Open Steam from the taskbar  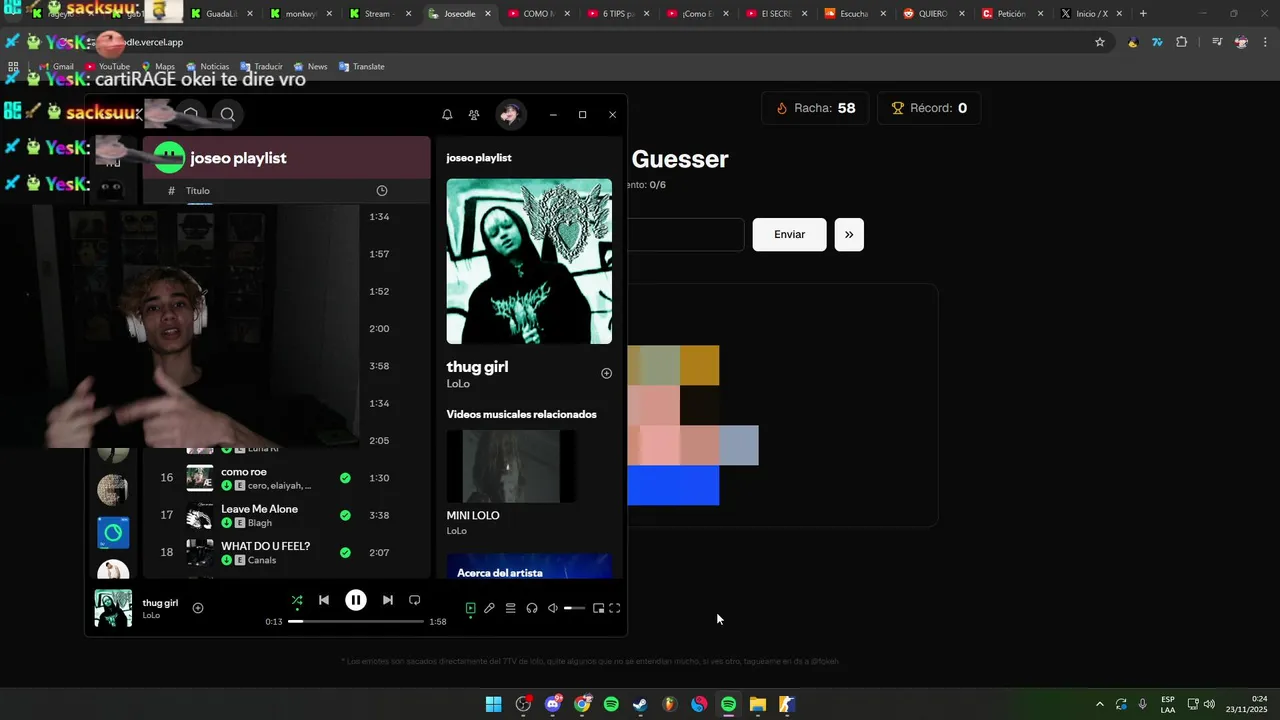(x=640, y=704)
